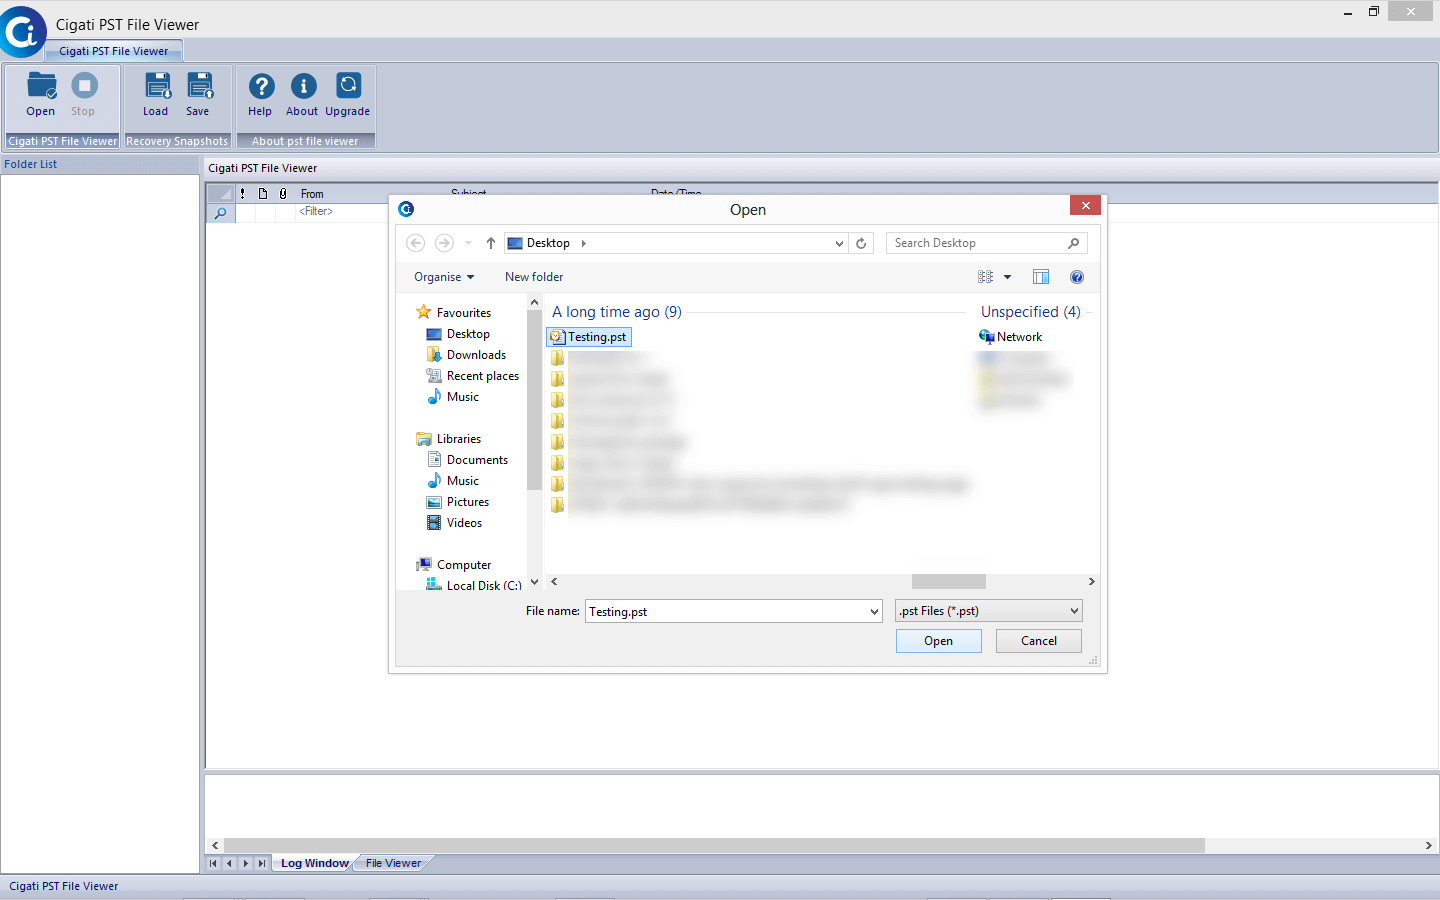Click the Desktop breadcrumb chevron
The height and width of the screenshot is (900, 1440).
coord(583,243)
